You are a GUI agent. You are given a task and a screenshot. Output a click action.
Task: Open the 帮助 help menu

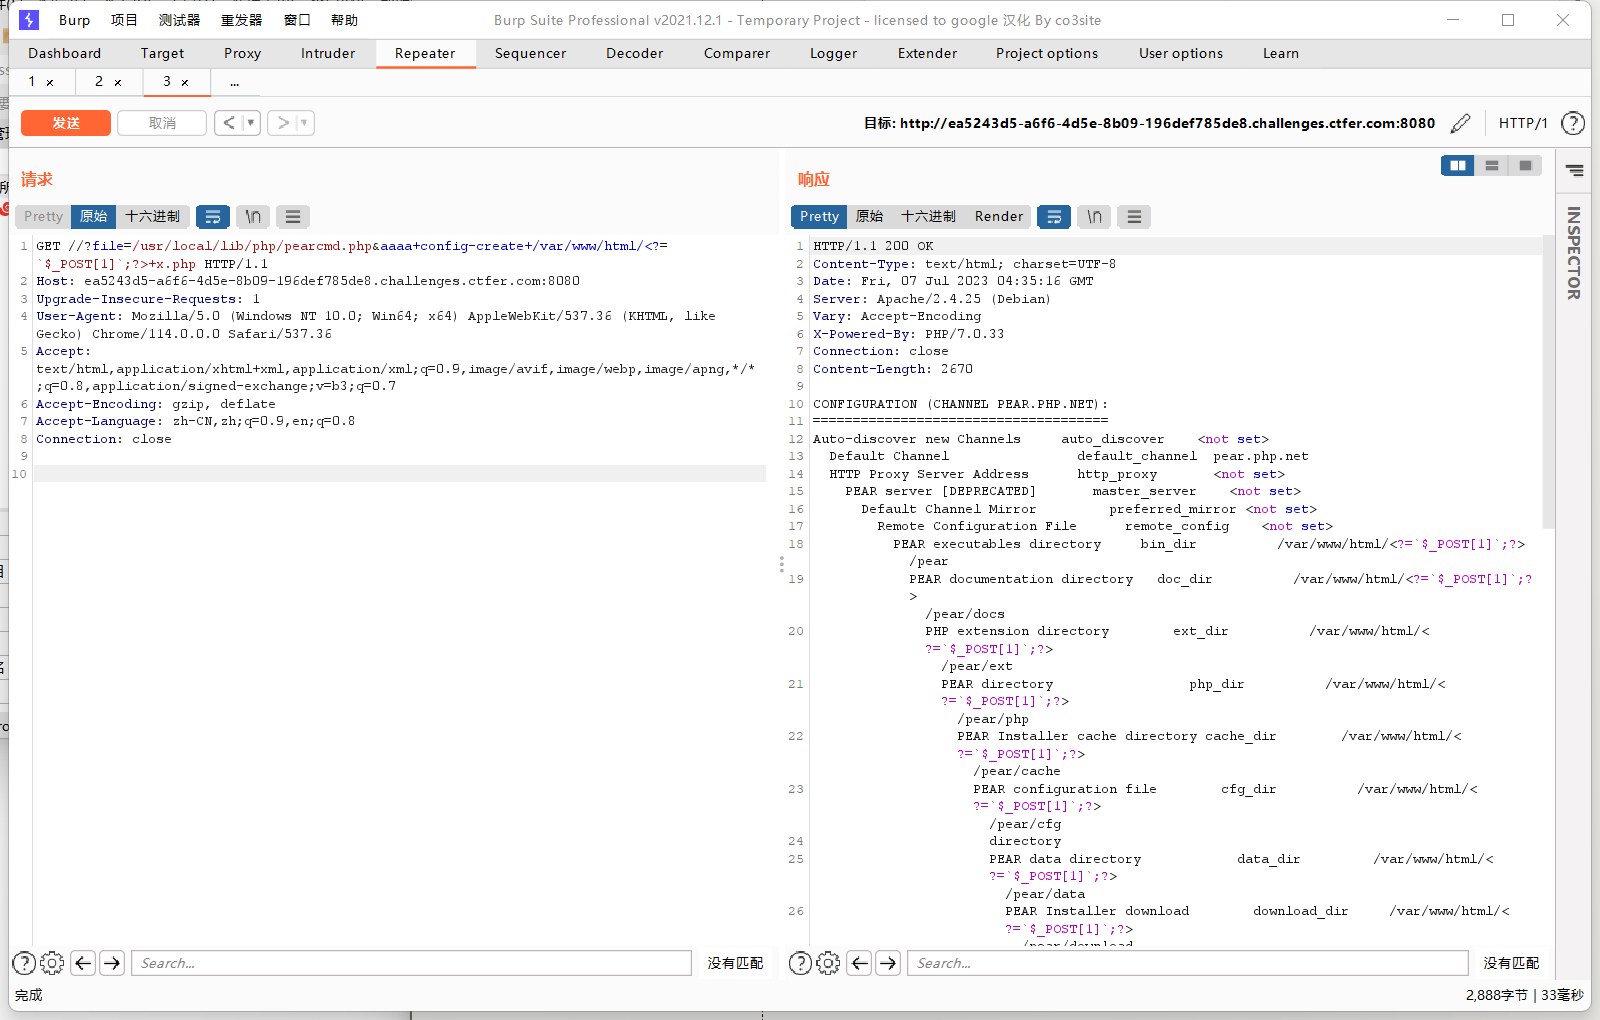[x=344, y=20]
